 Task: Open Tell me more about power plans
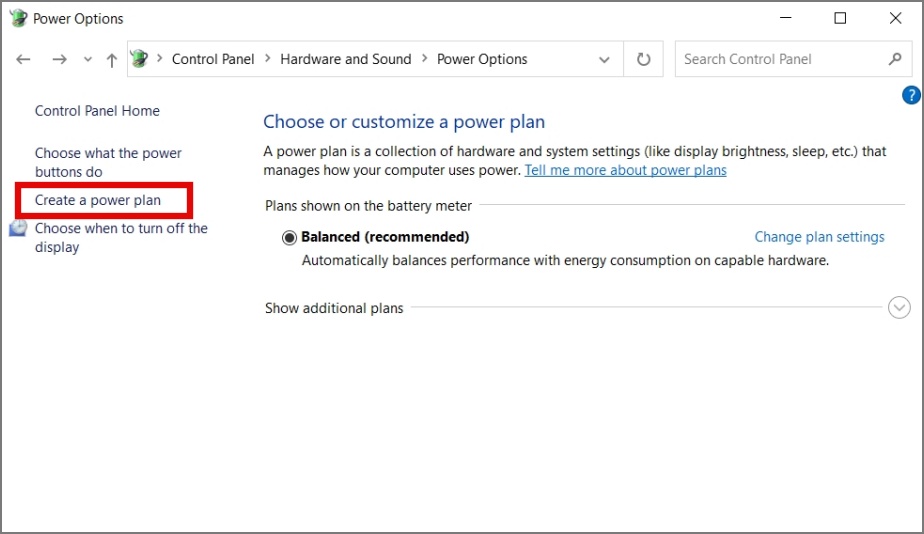(x=625, y=170)
